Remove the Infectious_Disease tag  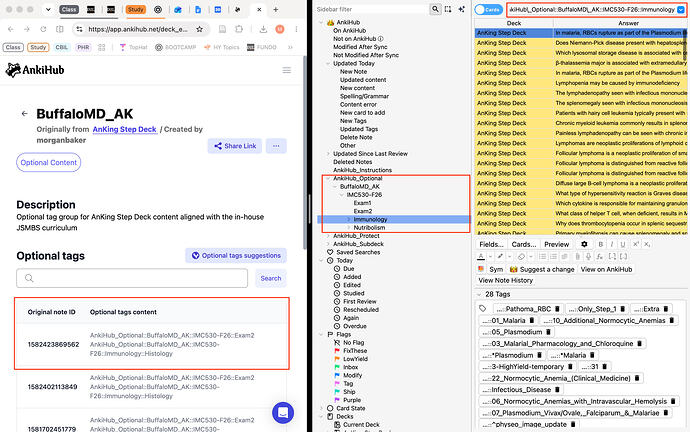pos(557,390)
